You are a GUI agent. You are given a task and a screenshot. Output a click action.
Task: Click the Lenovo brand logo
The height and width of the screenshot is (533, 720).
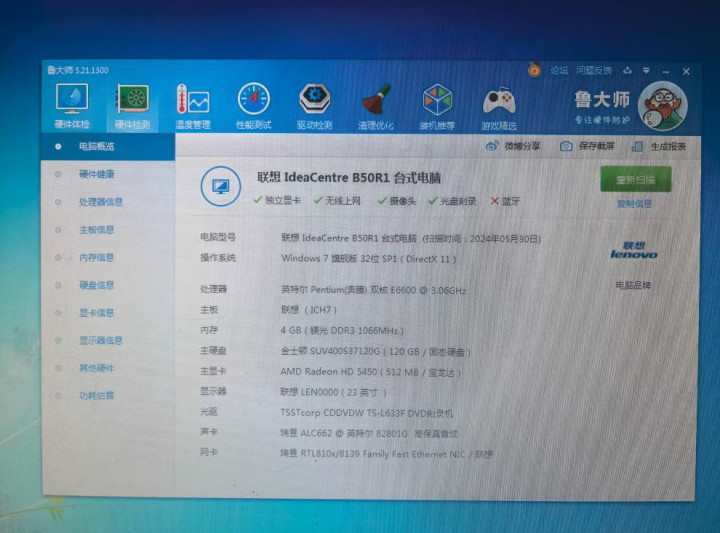[x=634, y=250]
